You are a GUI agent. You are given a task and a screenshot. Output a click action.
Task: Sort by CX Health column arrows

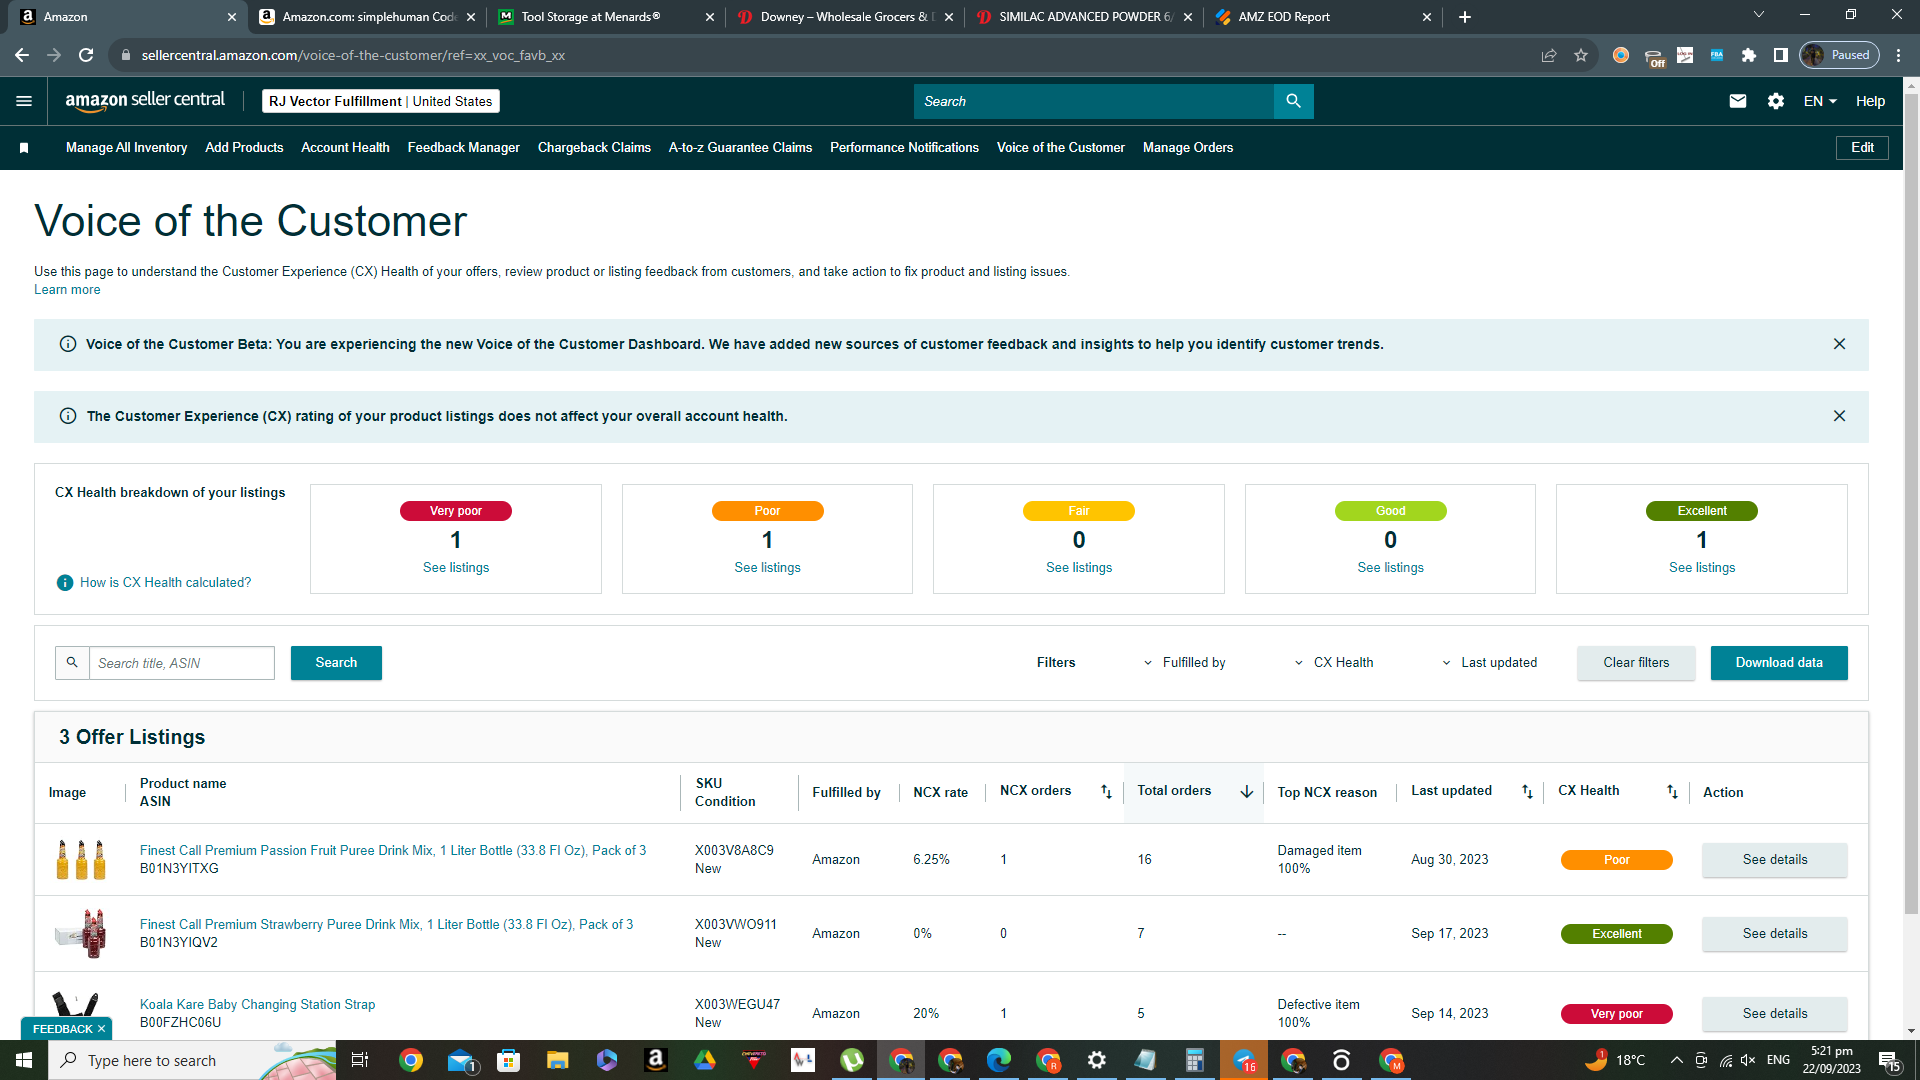point(1672,792)
